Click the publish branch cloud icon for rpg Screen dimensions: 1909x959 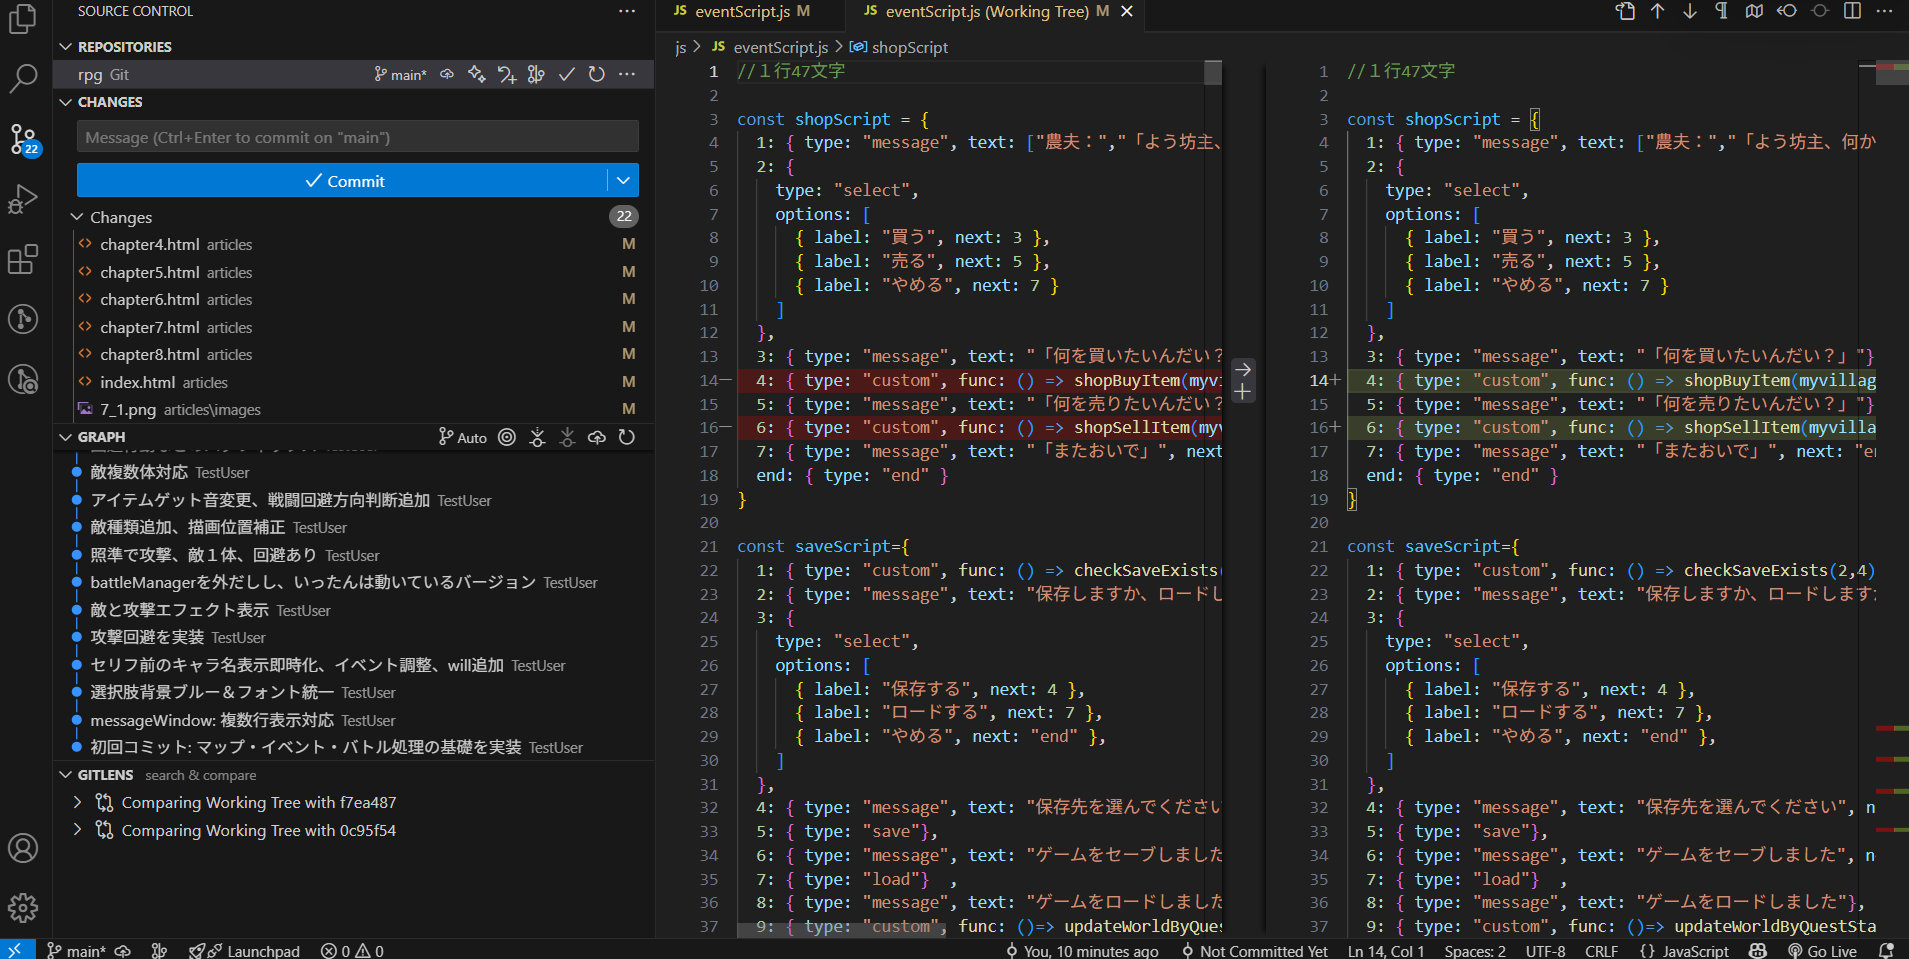[447, 75]
